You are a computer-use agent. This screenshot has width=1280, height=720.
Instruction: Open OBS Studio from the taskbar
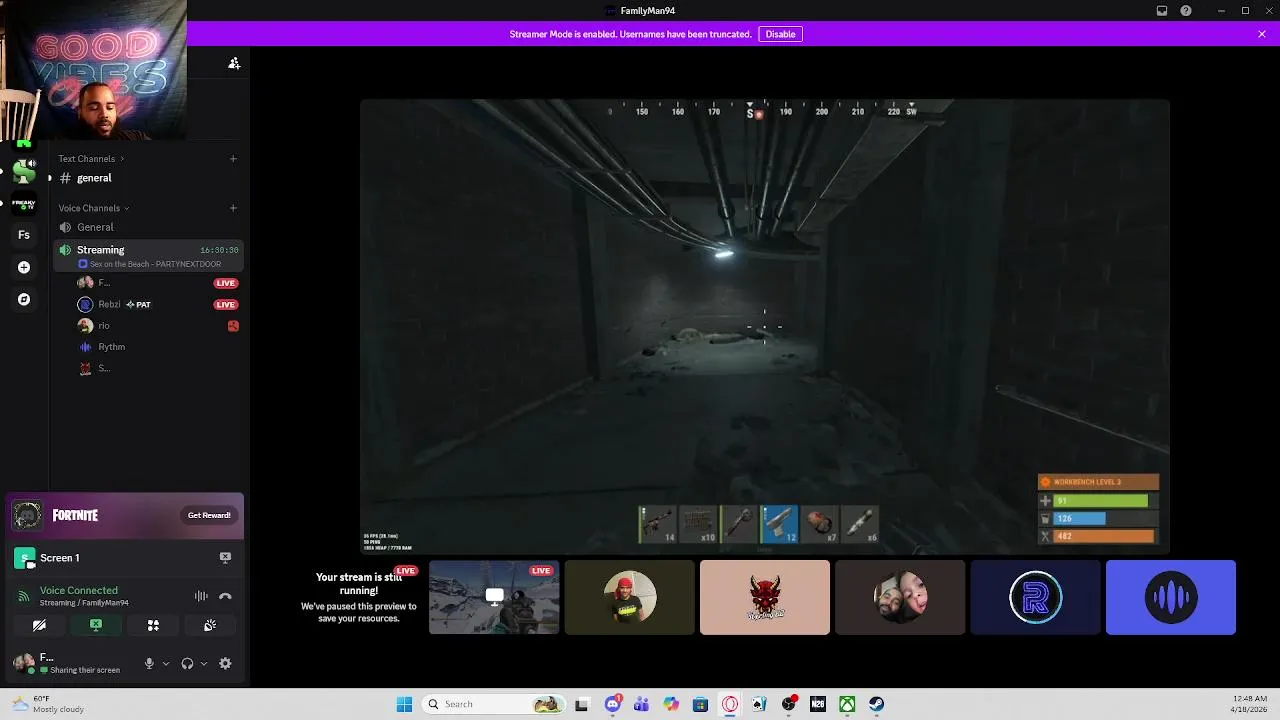pyautogui.click(x=788, y=704)
